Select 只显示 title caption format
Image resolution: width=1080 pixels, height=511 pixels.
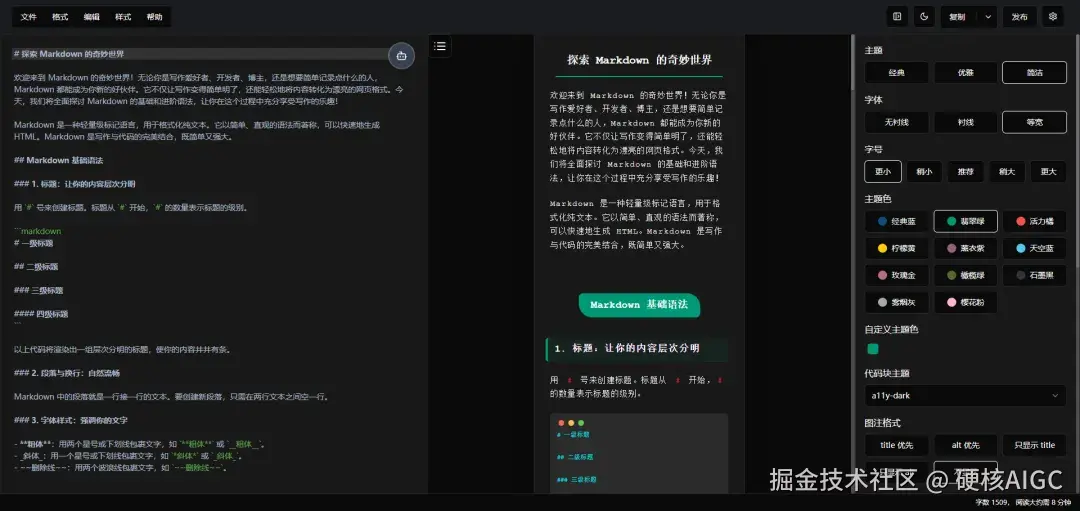(1034, 445)
